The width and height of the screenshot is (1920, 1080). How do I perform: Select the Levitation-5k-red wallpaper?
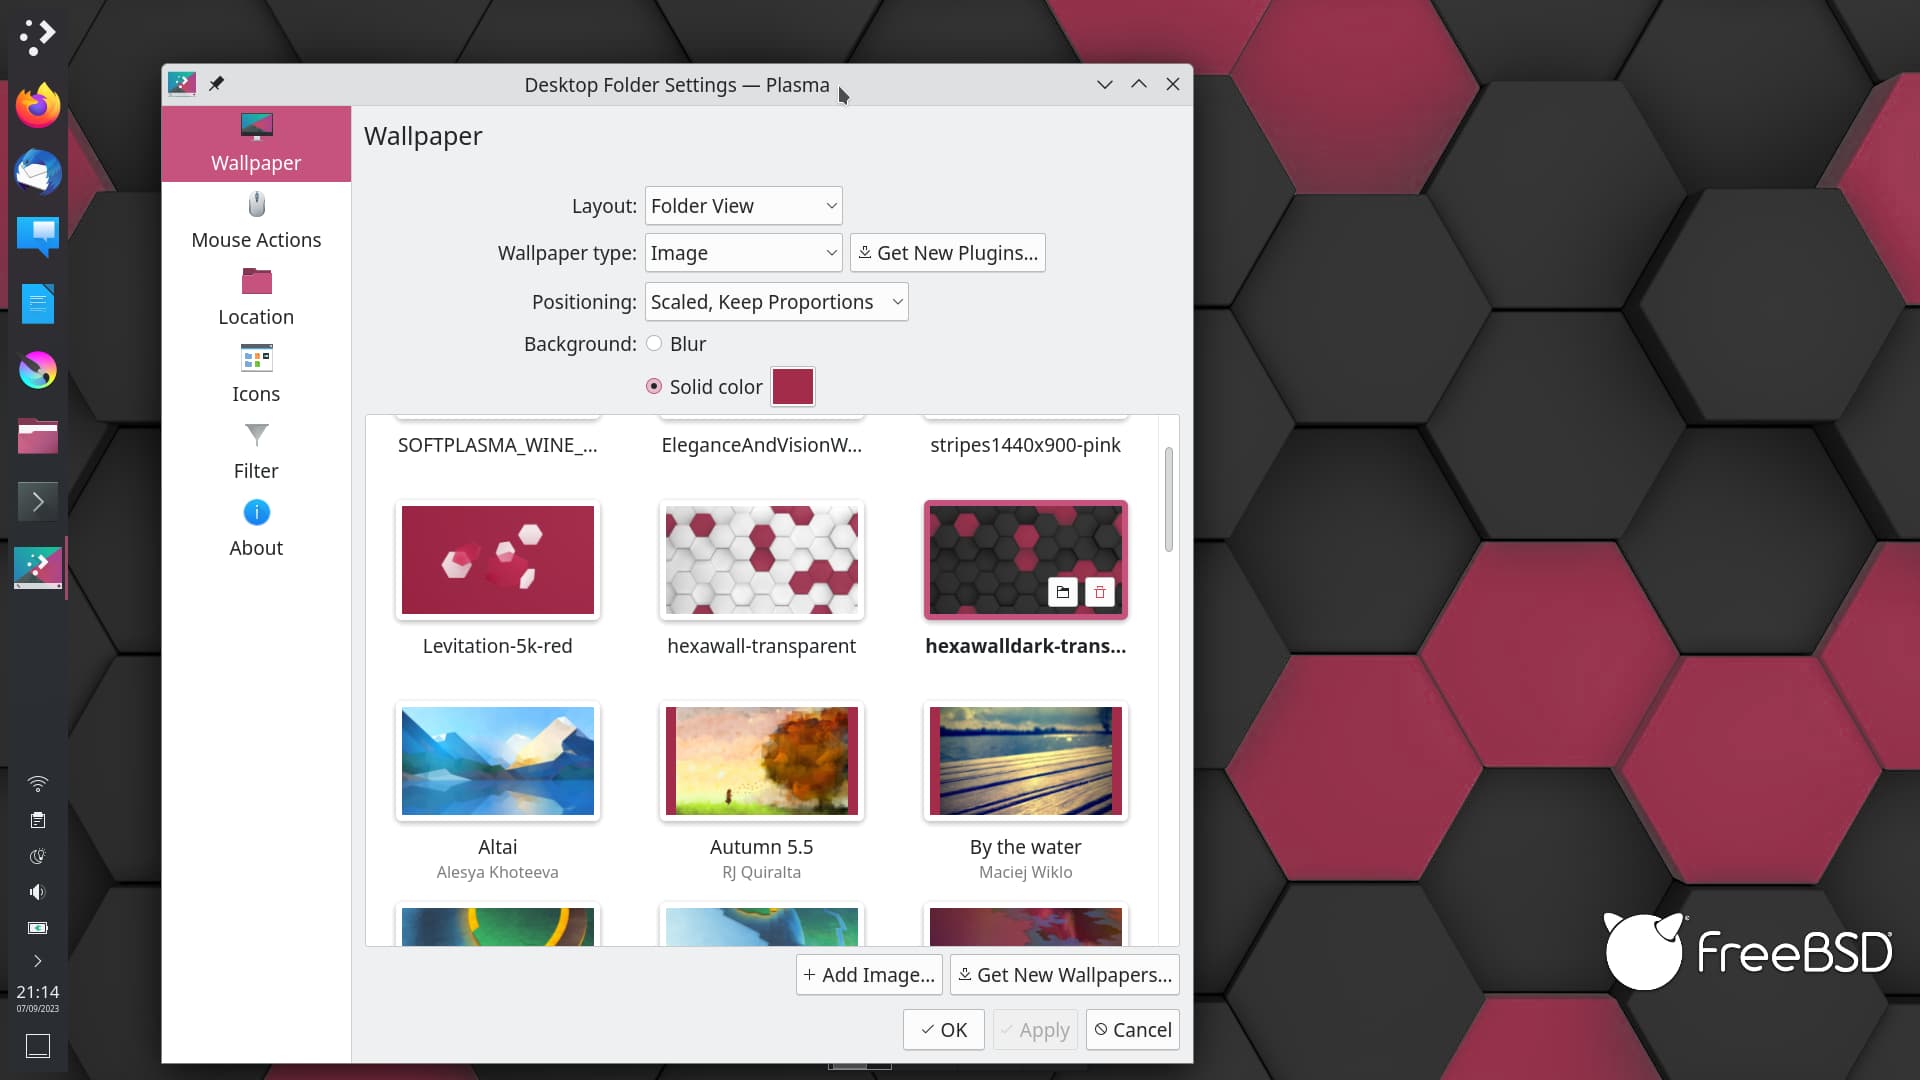[x=498, y=560]
